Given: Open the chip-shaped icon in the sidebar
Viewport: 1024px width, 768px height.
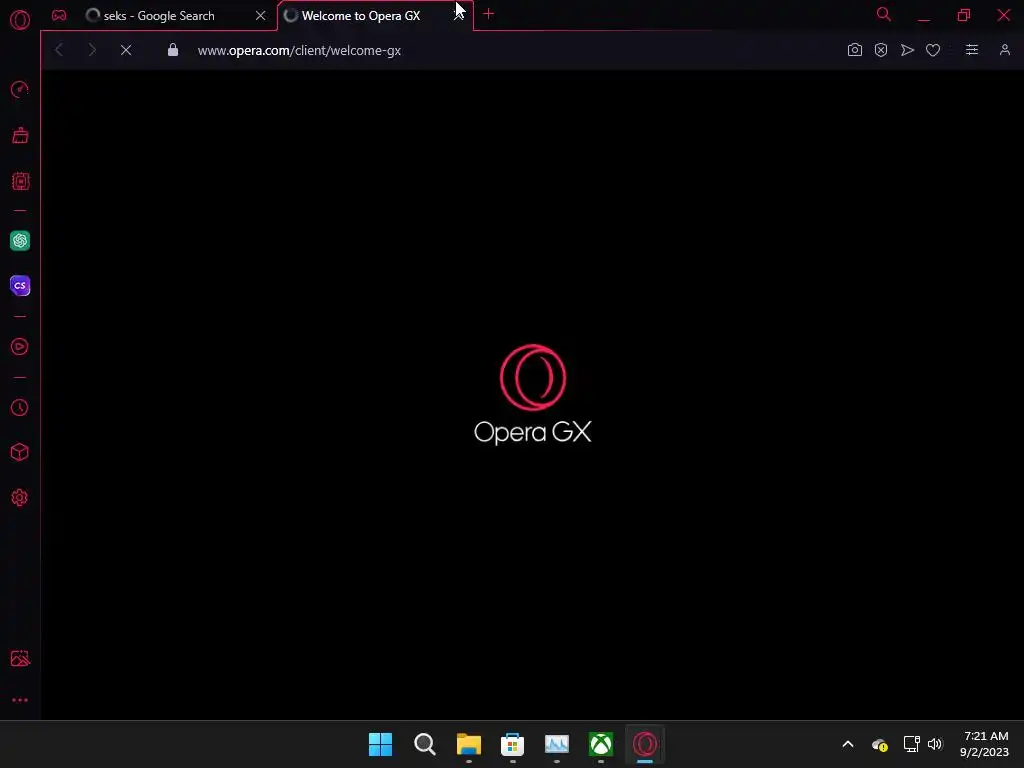Looking at the screenshot, I should [x=20, y=181].
